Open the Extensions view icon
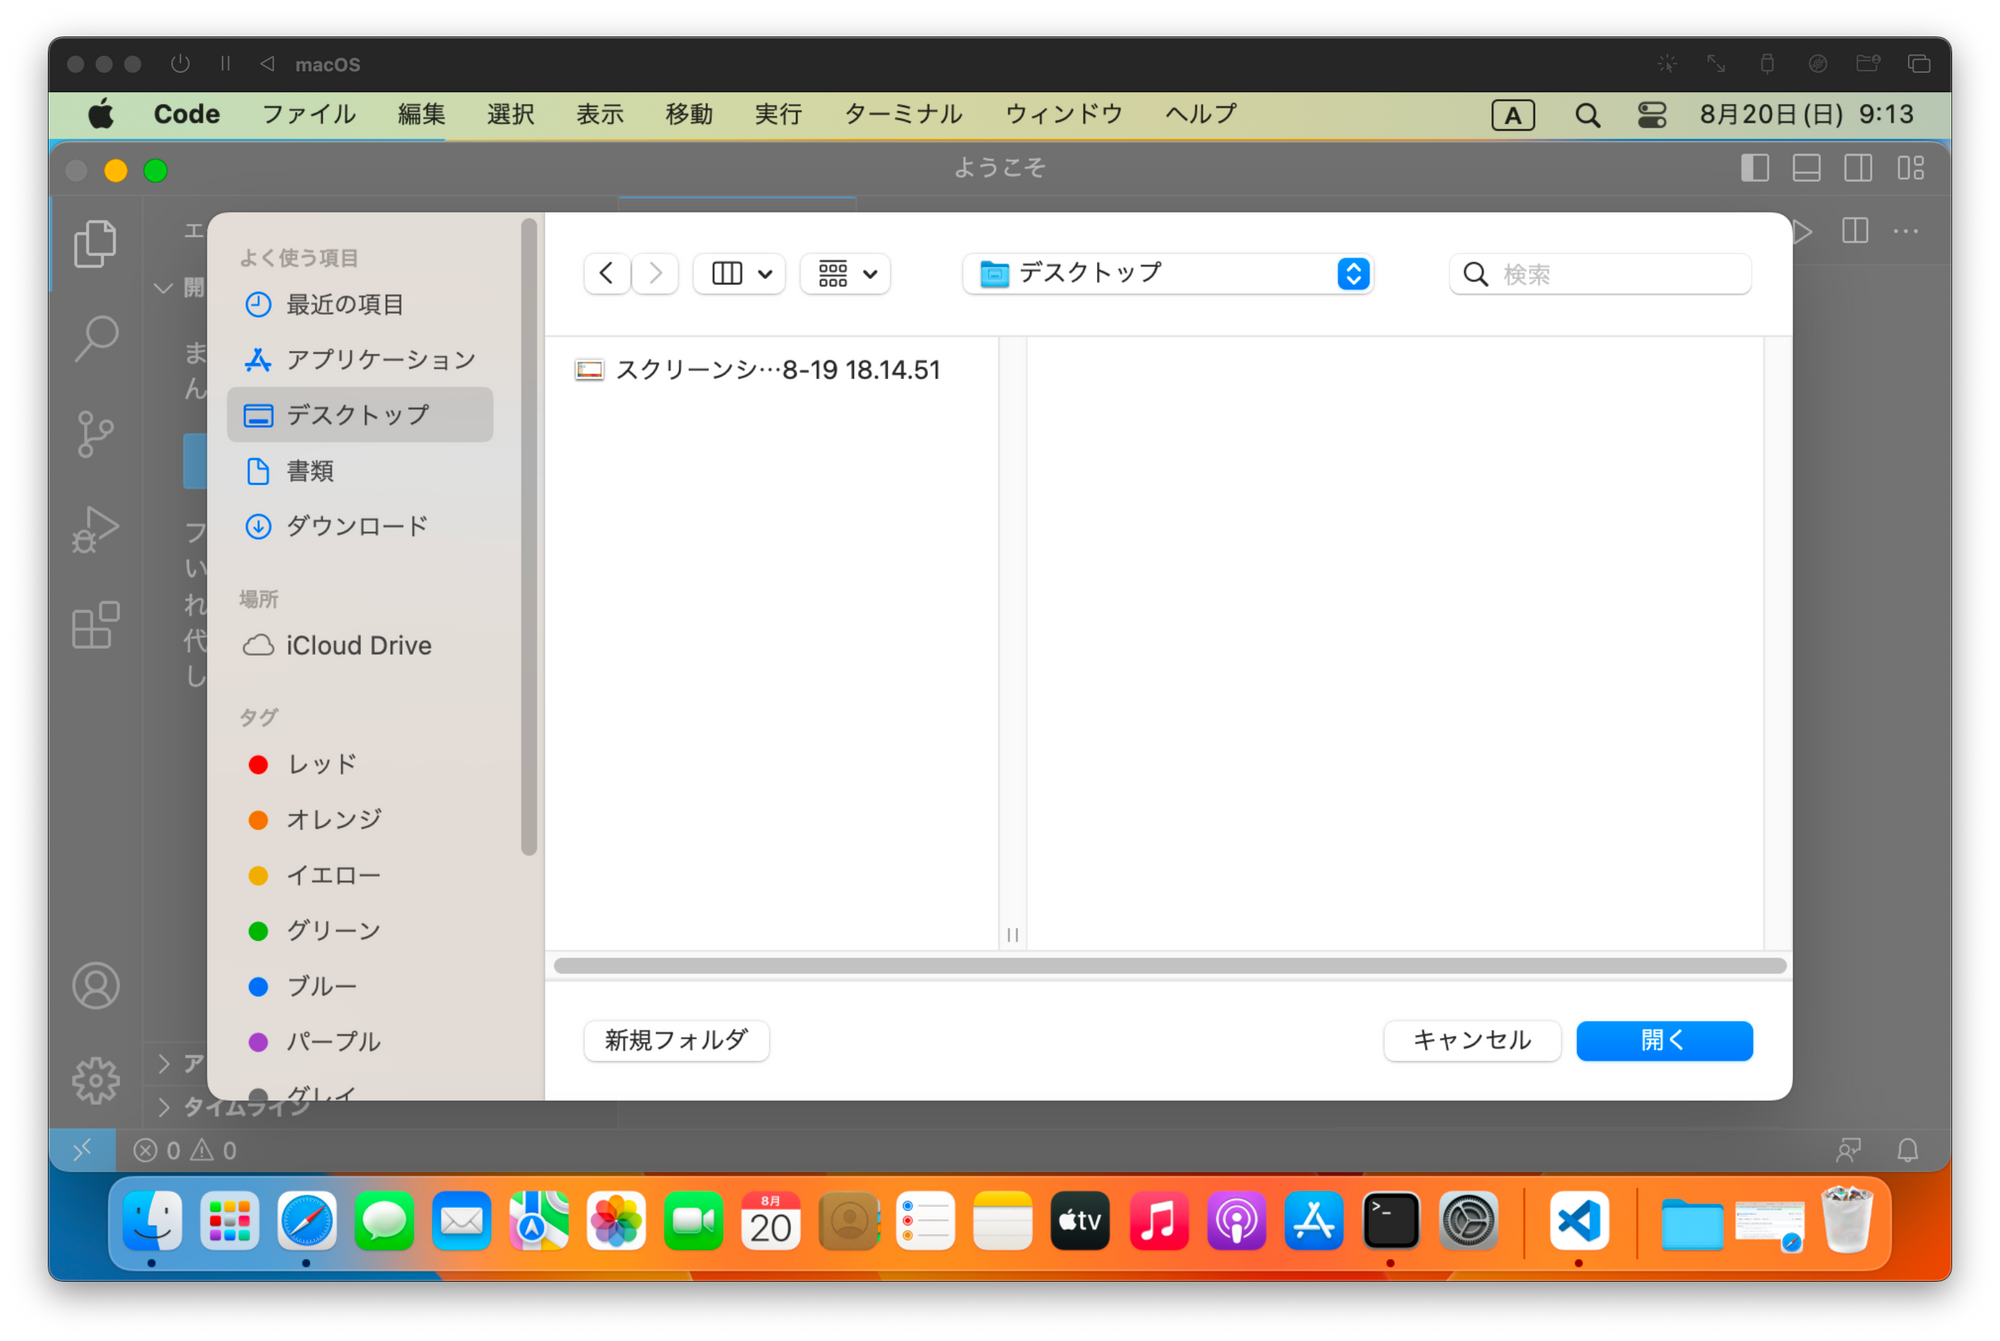This screenshot has height=1341, width=2000. [95, 626]
